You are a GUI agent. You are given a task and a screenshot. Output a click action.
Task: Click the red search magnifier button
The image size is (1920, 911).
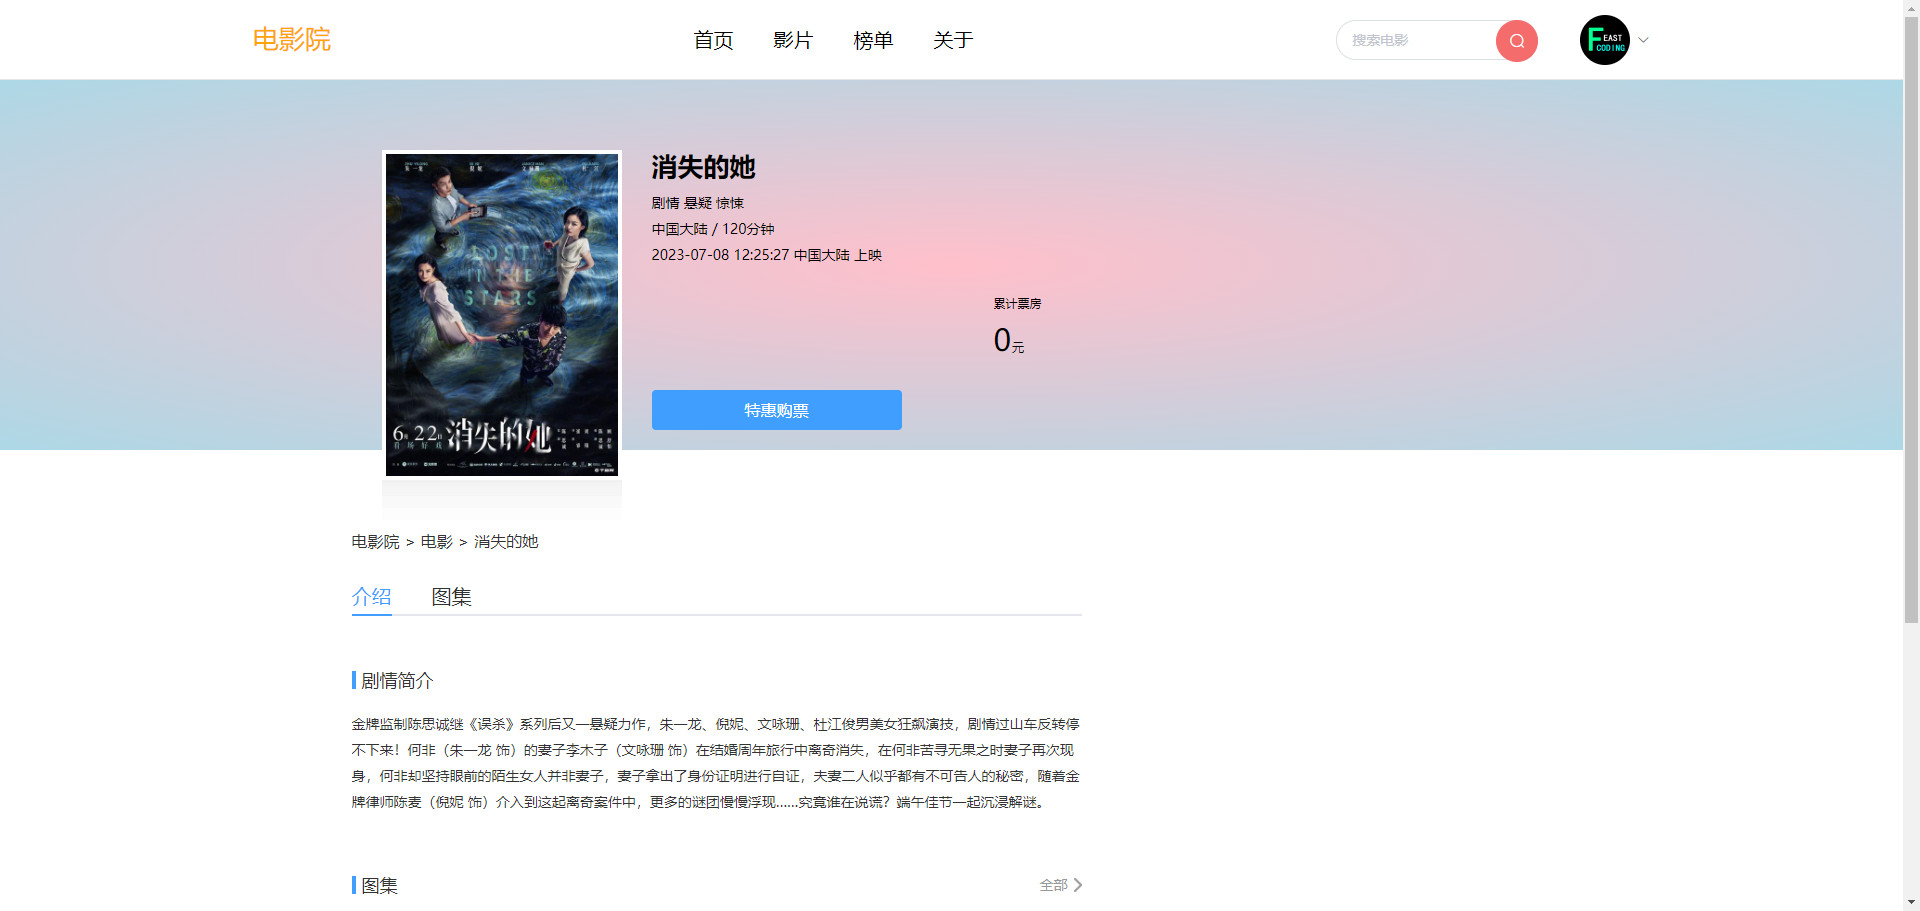click(1516, 41)
